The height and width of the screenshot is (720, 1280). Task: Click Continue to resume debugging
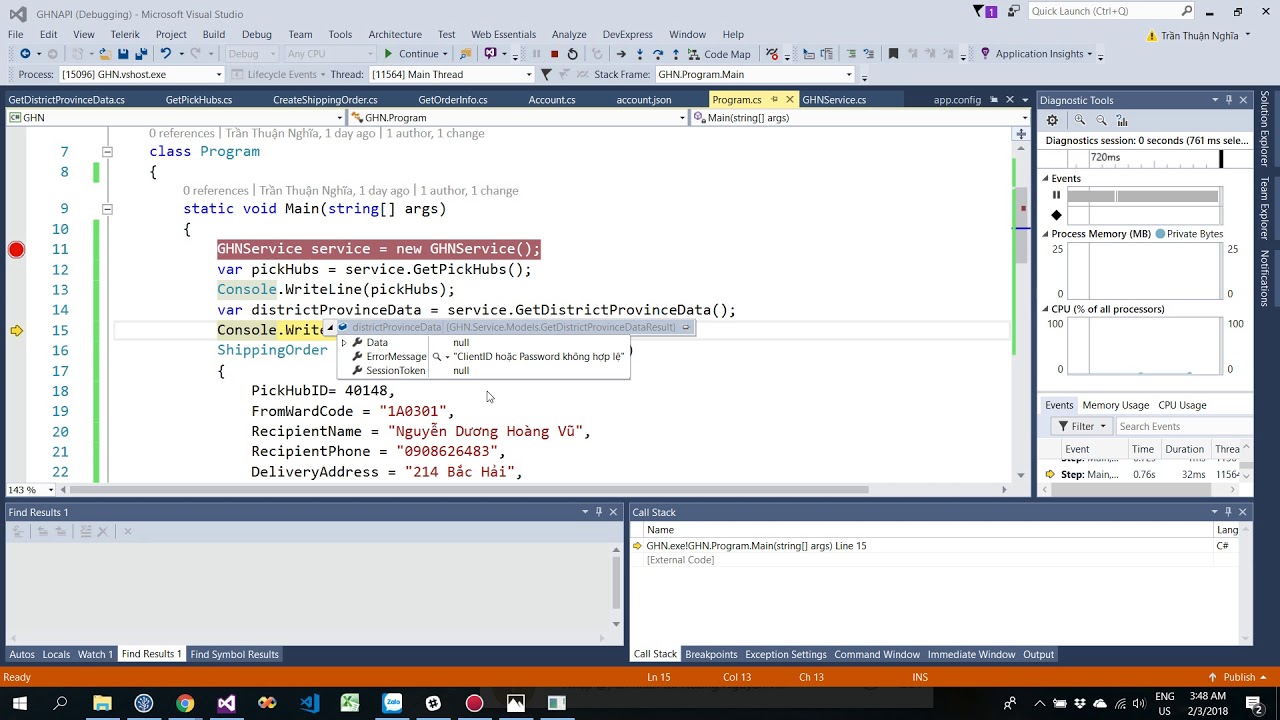(410, 54)
